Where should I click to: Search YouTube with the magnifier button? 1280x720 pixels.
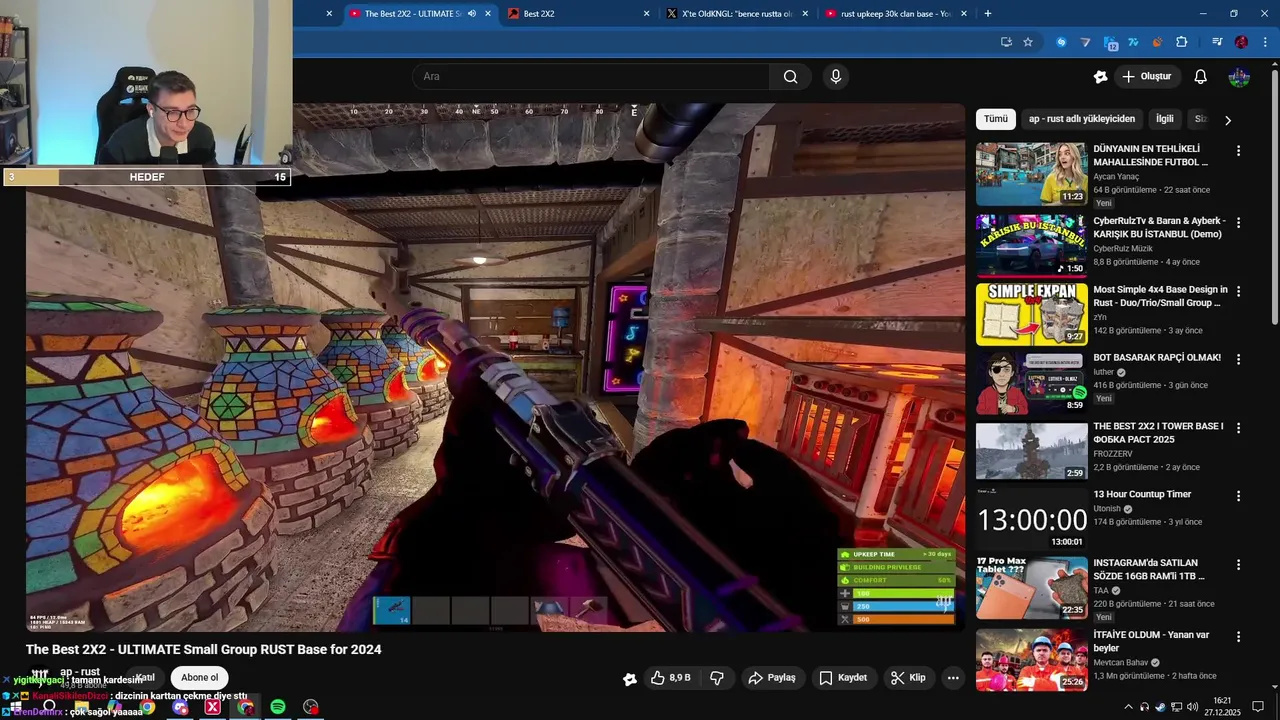coord(790,77)
